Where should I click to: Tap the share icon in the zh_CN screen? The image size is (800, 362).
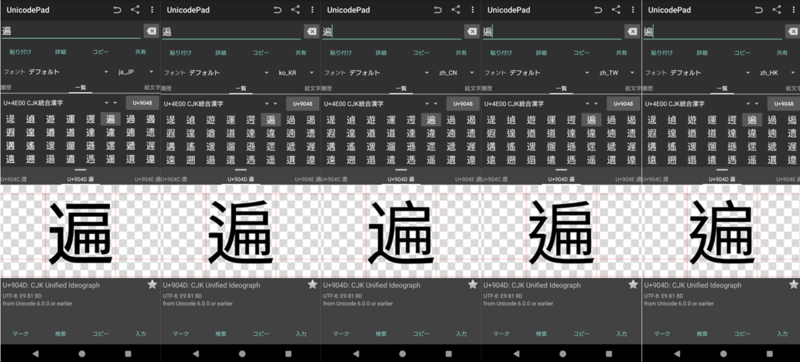pyautogui.click(x=456, y=9)
